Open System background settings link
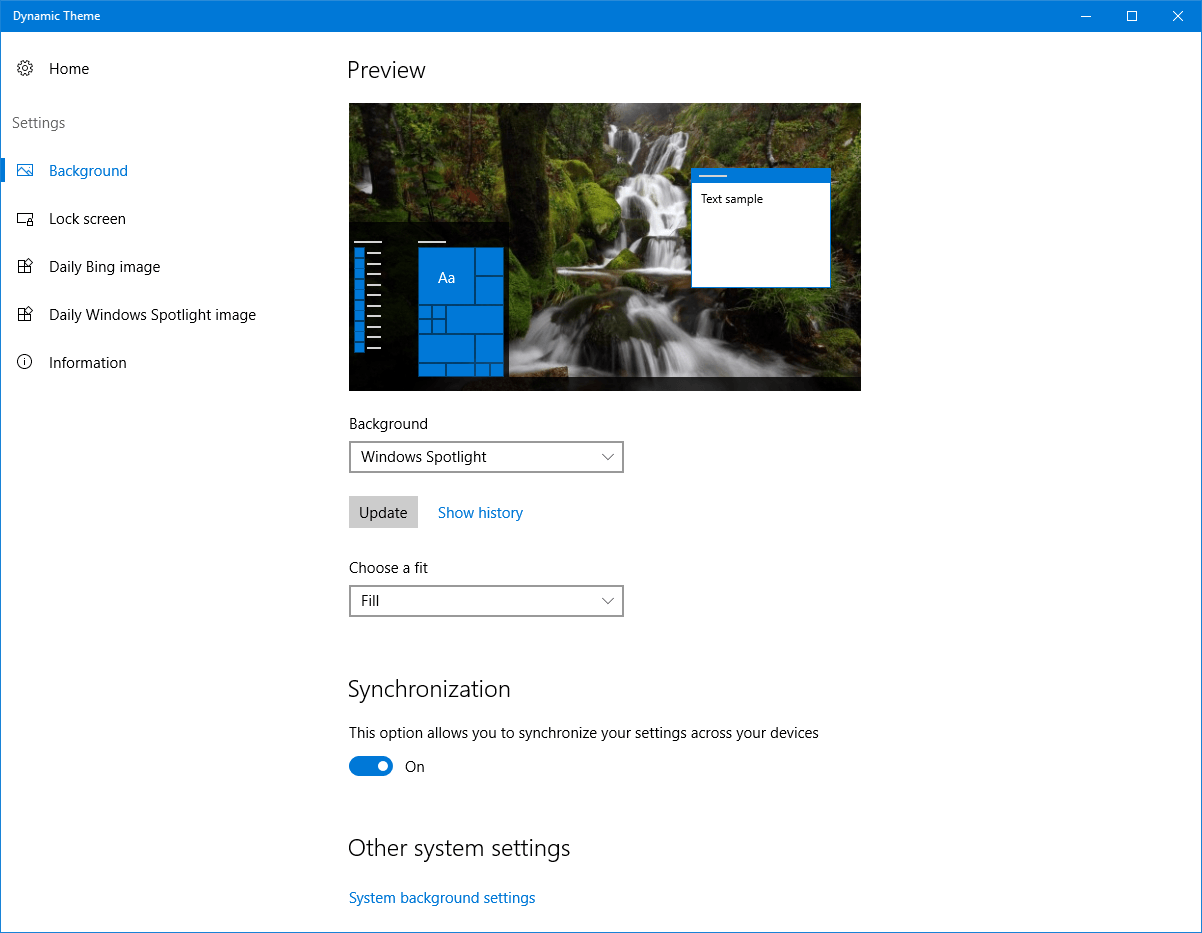 coord(442,898)
